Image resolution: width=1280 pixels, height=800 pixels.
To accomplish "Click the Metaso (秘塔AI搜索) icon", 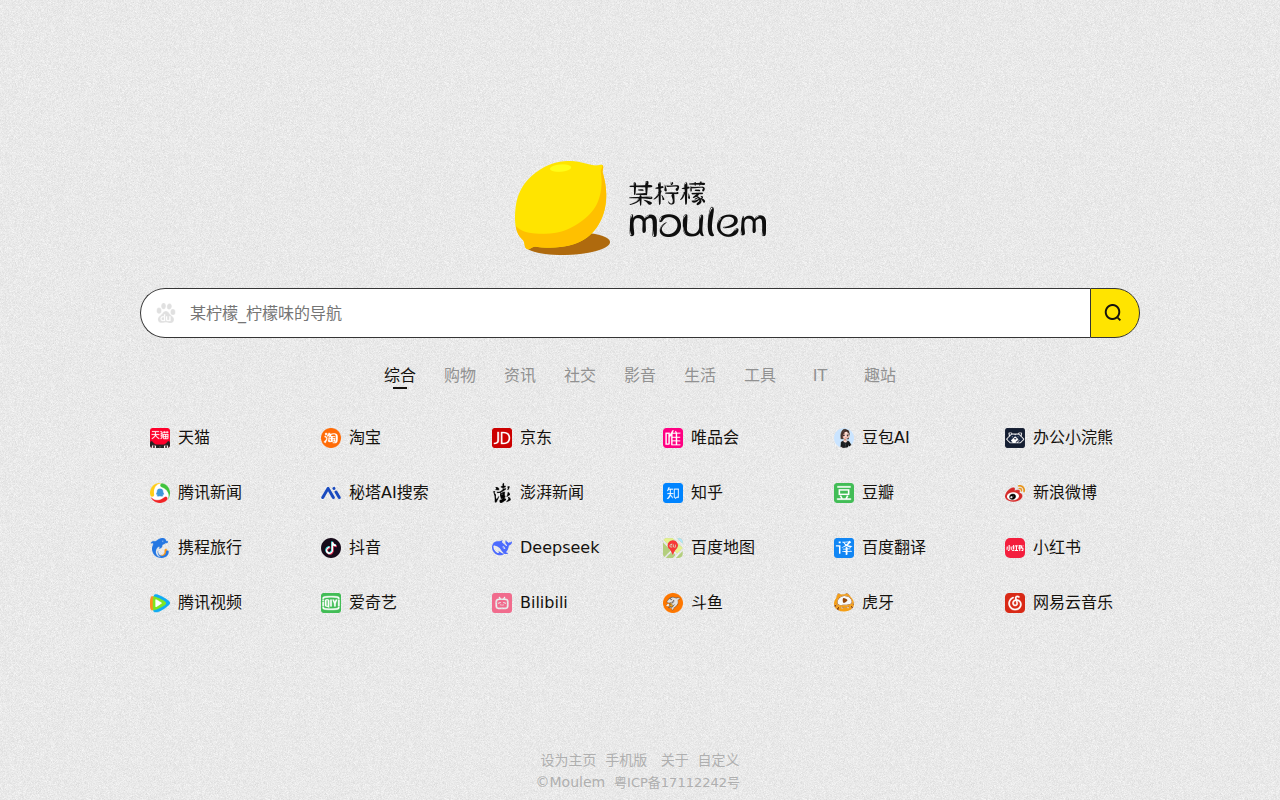I will (x=331, y=493).
